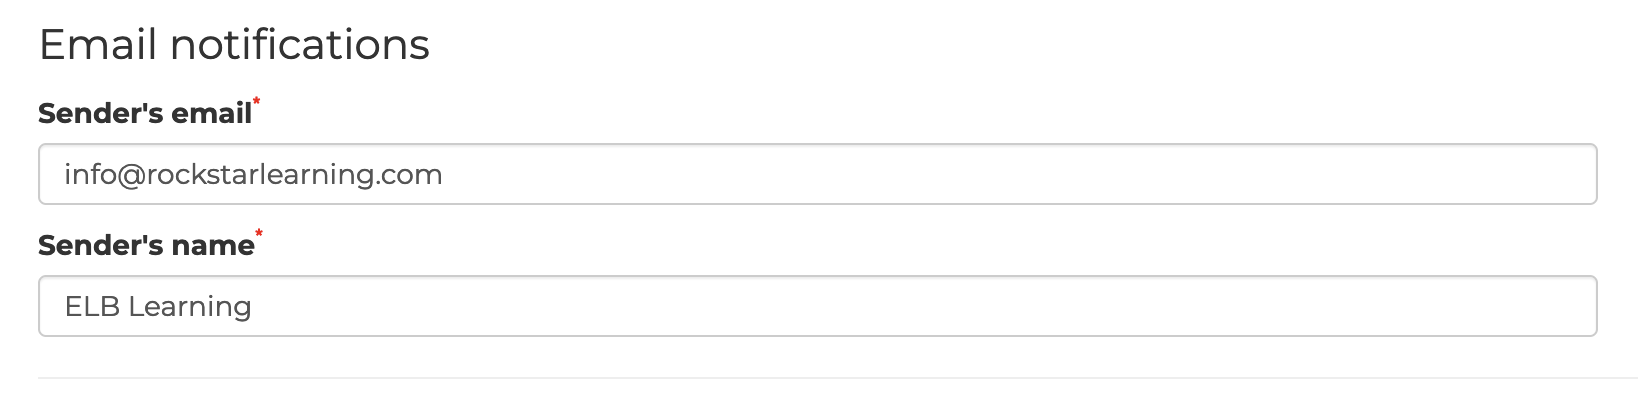Viewport: 1648px width, 414px height.
Task: Click the word "email" in Sender's email label
Action: 212,114
